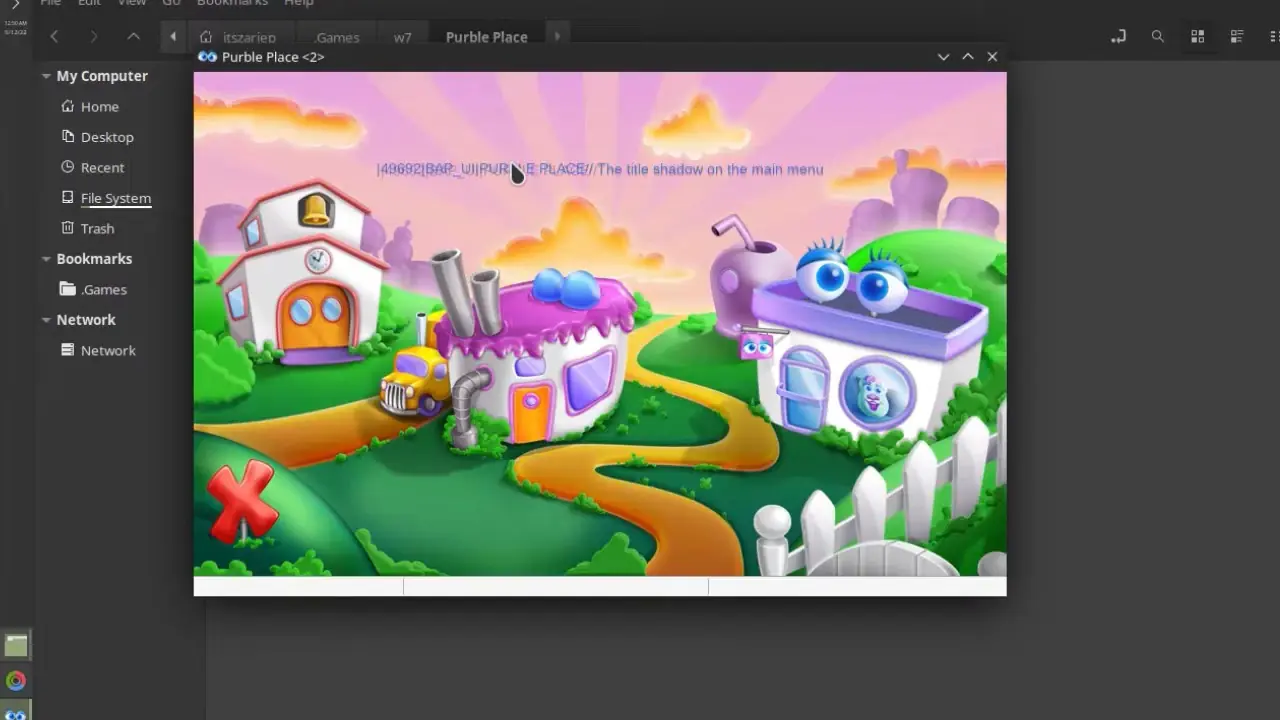Viewport: 1280px width, 720px height.
Task: Click the file manager taskbar icon
Action: click(x=16, y=645)
